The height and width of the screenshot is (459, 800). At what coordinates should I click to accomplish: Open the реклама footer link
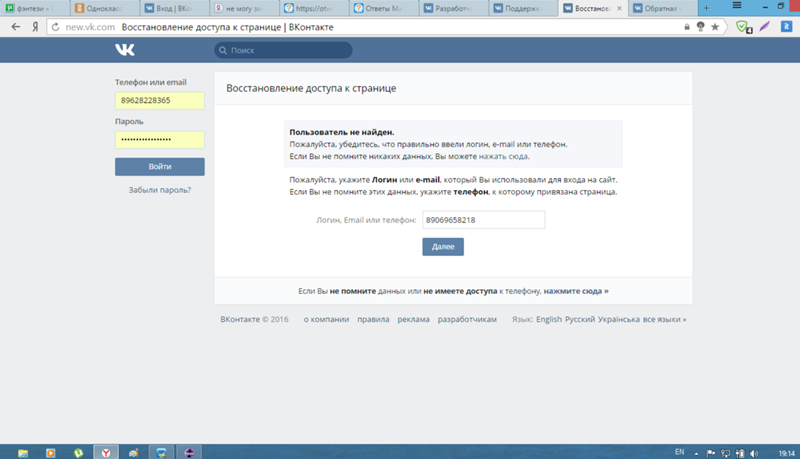413,319
